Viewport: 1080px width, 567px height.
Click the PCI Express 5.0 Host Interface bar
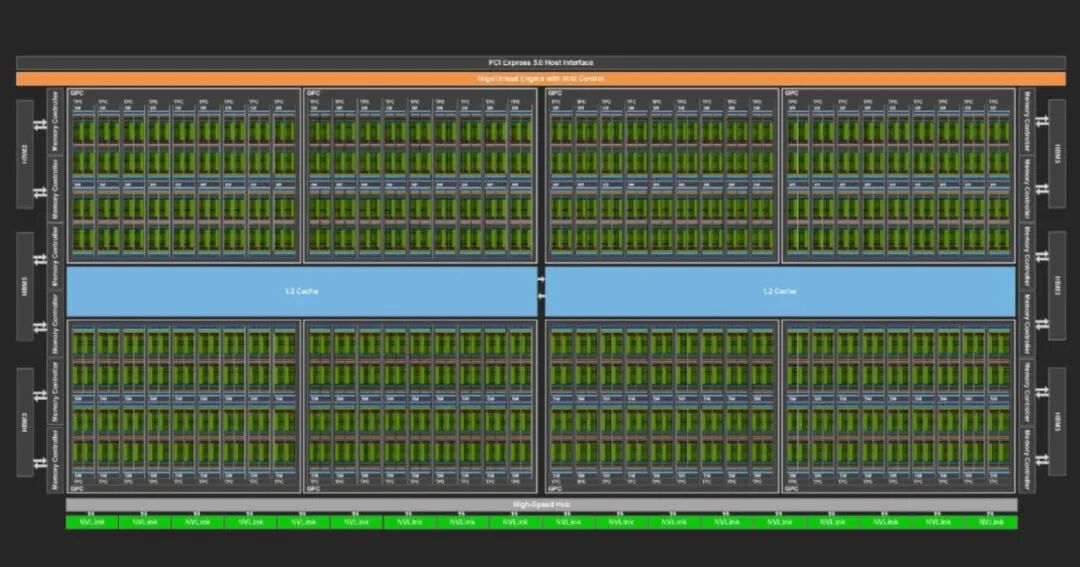click(541, 63)
